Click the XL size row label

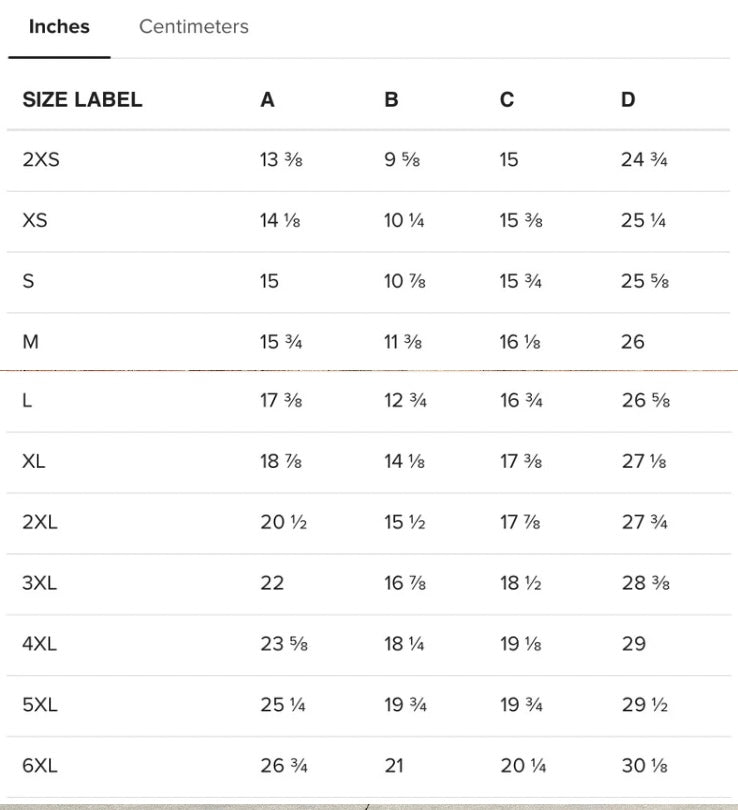[34, 462]
